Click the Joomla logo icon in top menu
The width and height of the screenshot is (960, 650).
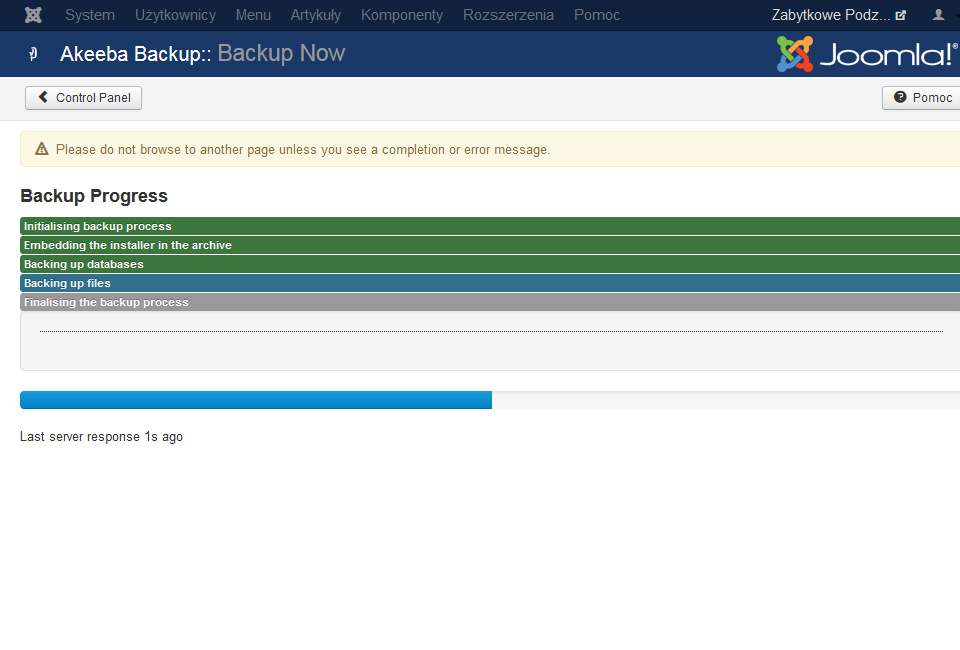coord(33,15)
